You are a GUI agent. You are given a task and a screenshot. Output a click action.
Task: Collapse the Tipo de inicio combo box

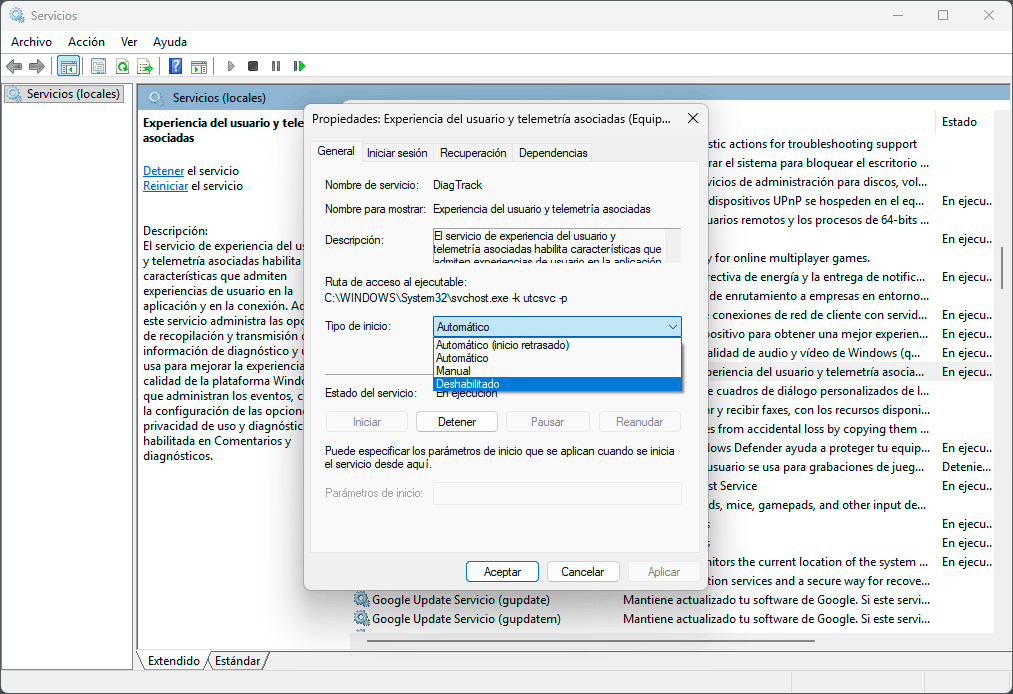point(672,327)
